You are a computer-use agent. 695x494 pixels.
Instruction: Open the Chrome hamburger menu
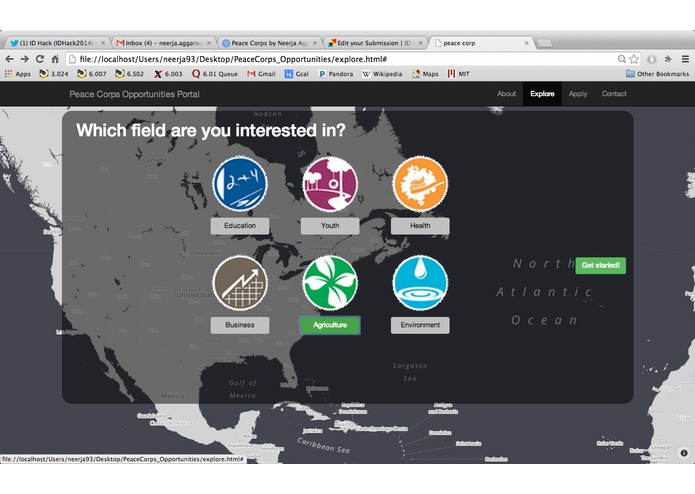[x=685, y=59]
